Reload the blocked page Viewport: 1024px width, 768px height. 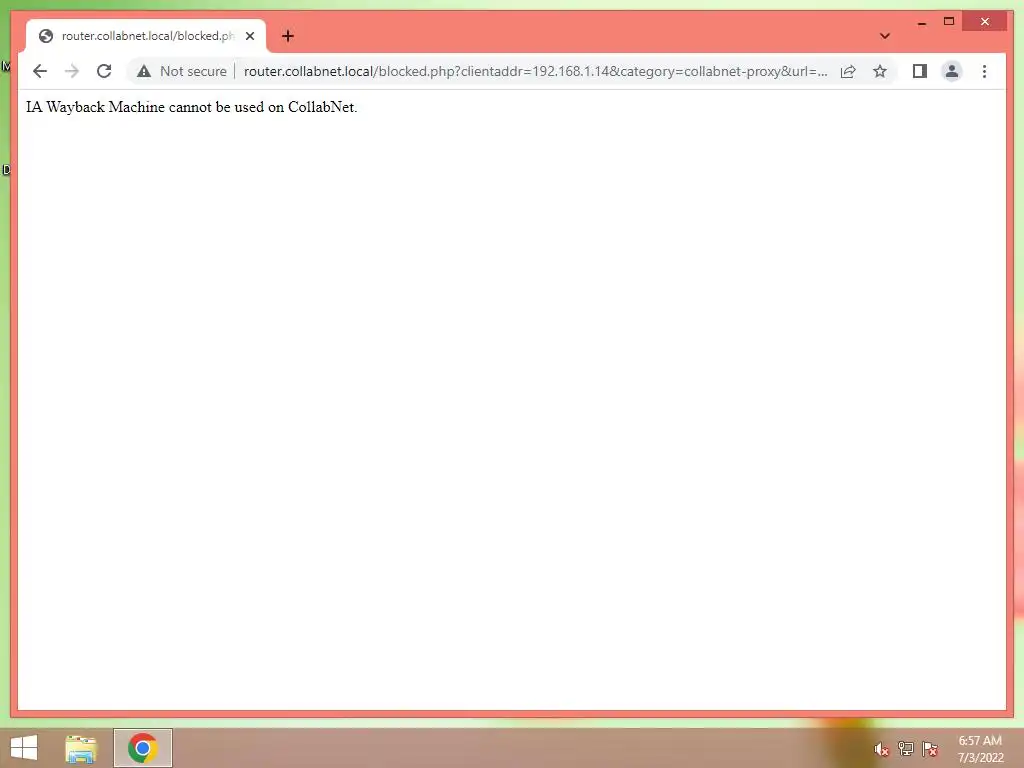(104, 71)
